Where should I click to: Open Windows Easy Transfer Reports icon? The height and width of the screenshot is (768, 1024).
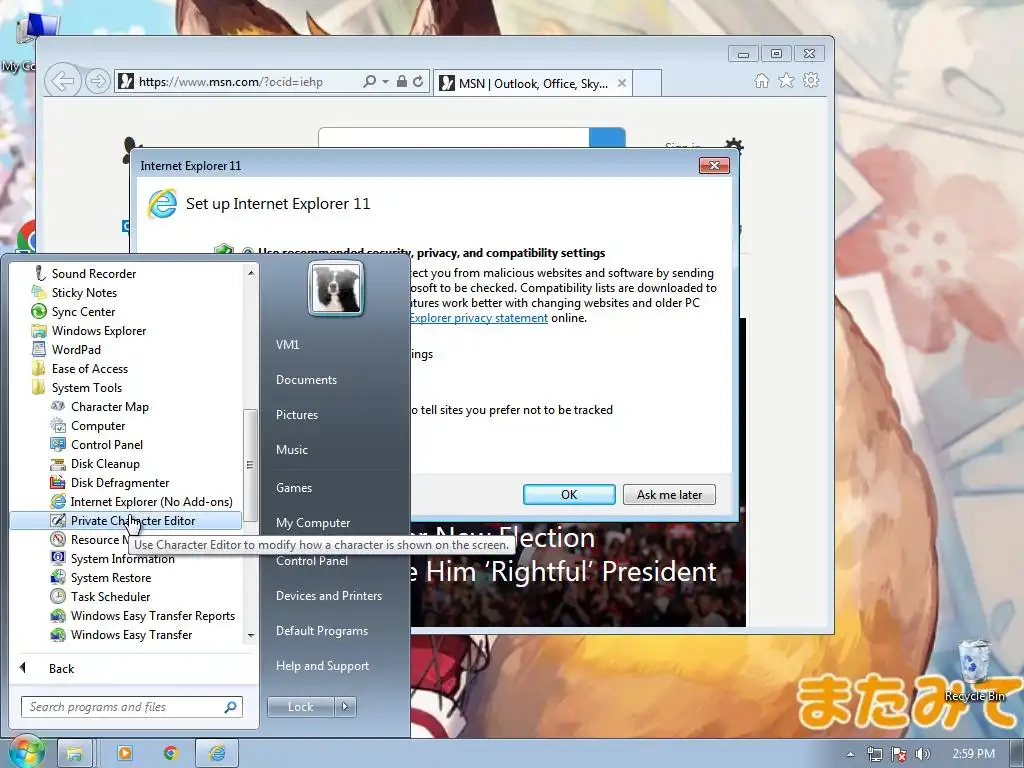tap(58, 616)
